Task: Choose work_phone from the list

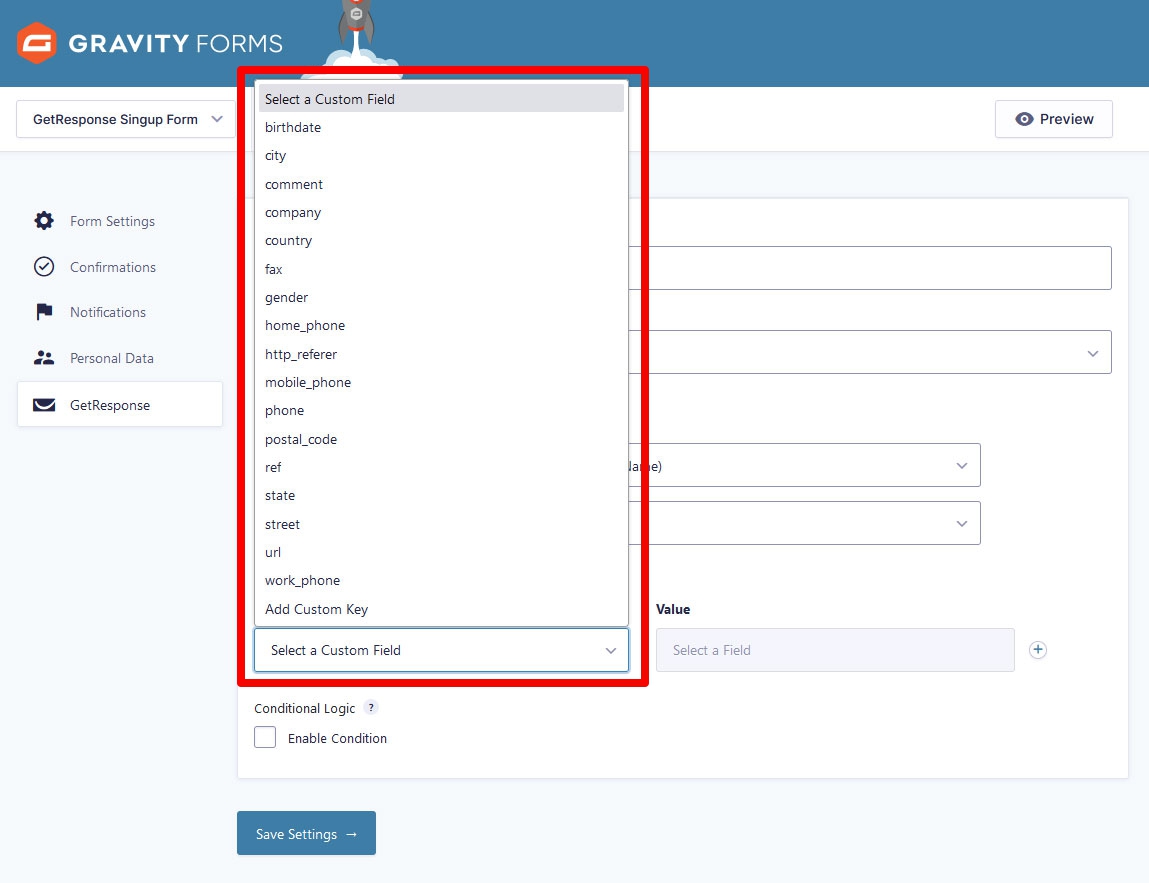Action: tap(441, 580)
